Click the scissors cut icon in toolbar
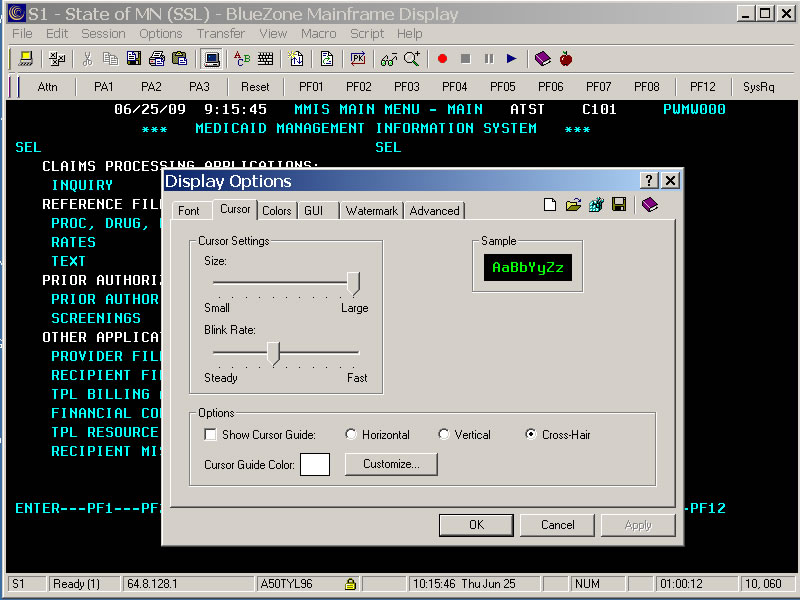This screenshot has height=600, width=800. coord(88,59)
